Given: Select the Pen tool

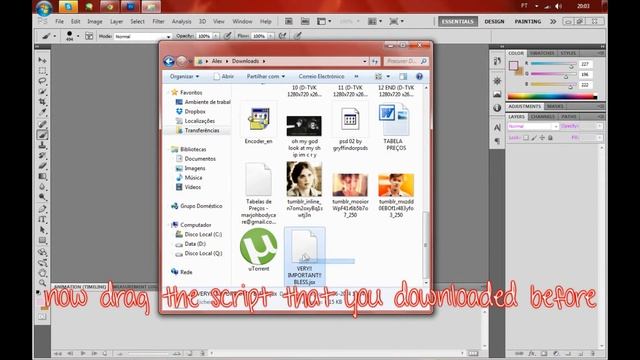Looking at the screenshot, I should [42, 209].
